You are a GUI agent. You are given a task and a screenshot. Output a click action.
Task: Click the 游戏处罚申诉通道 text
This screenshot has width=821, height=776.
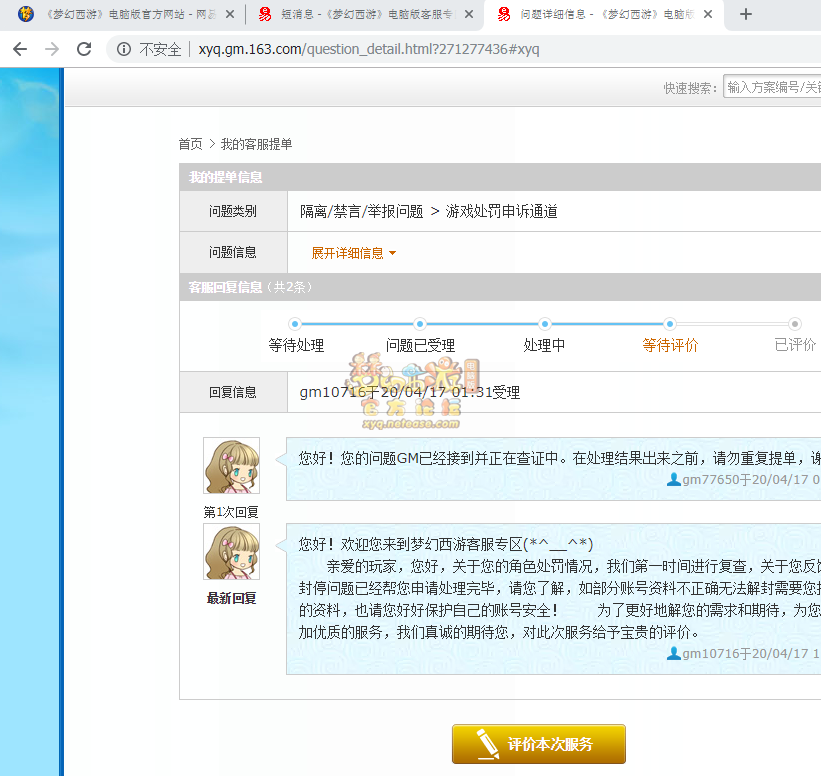pos(502,212)
